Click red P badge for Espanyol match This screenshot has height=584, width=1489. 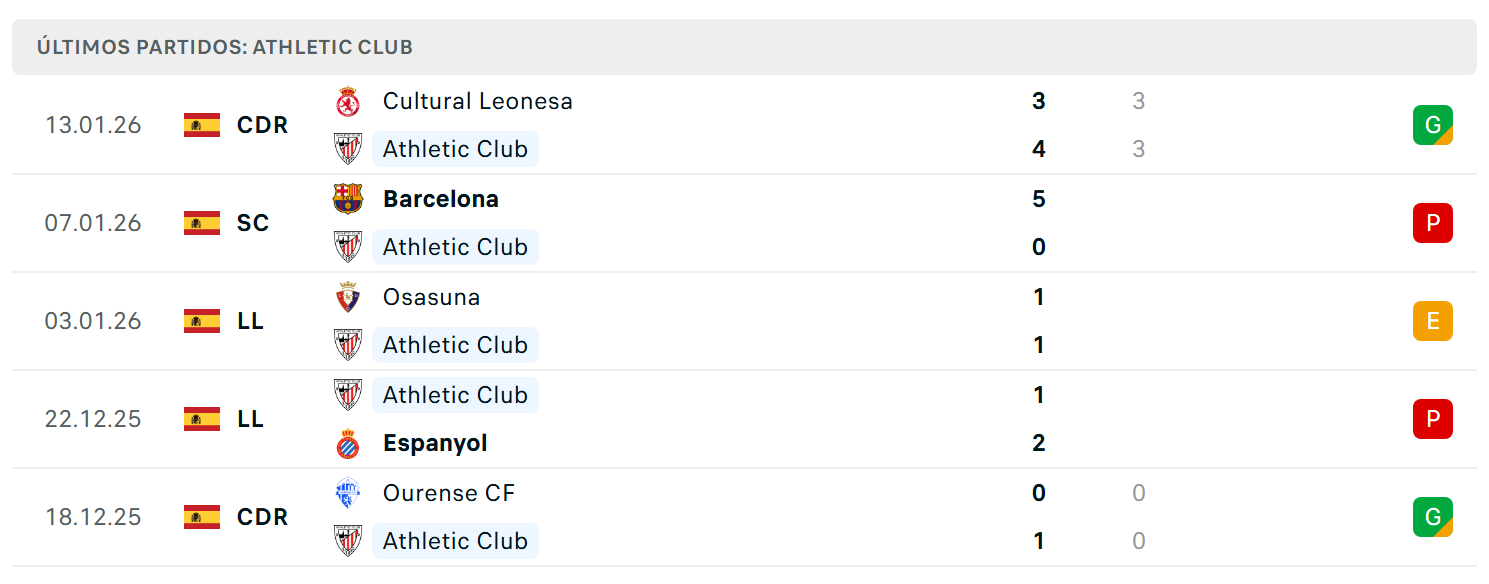click(x=1432, y=419)
